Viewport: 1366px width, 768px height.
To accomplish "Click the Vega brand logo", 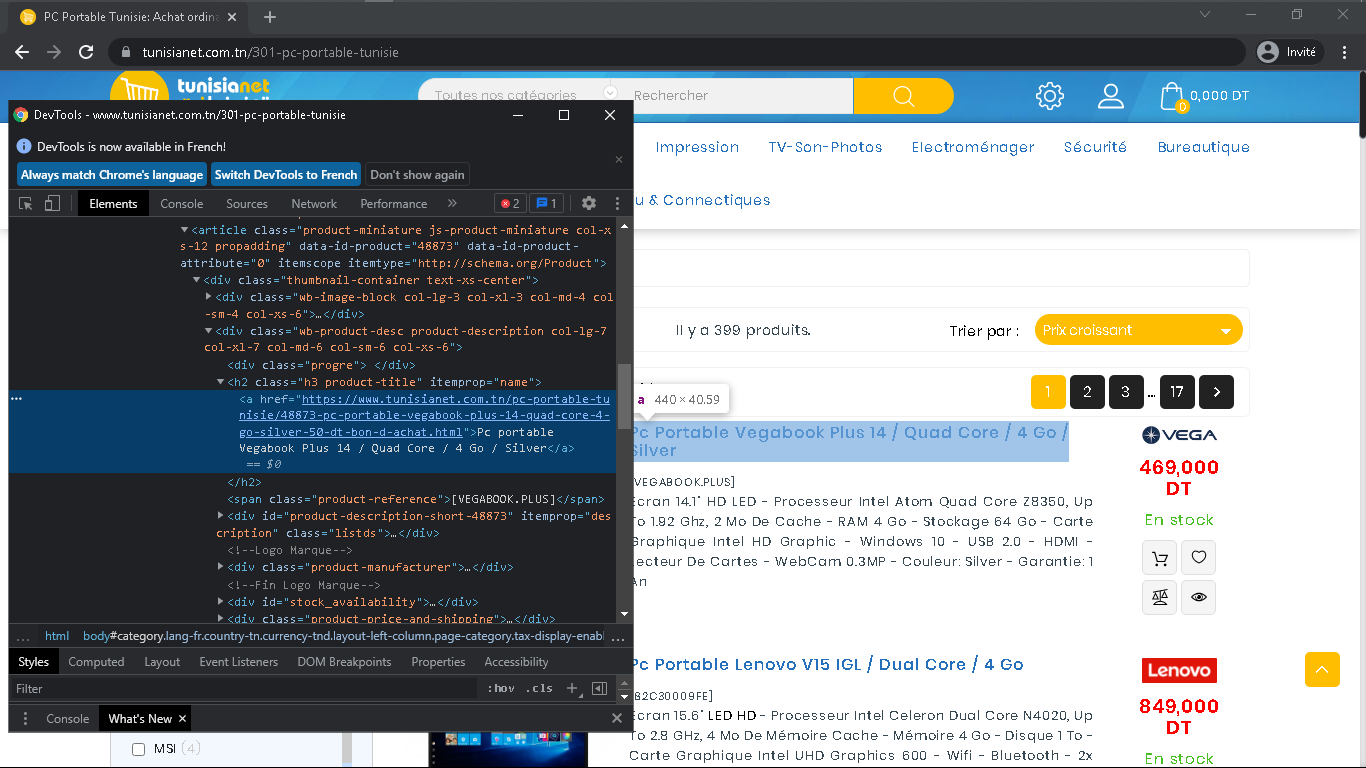I will point(1179,435).
